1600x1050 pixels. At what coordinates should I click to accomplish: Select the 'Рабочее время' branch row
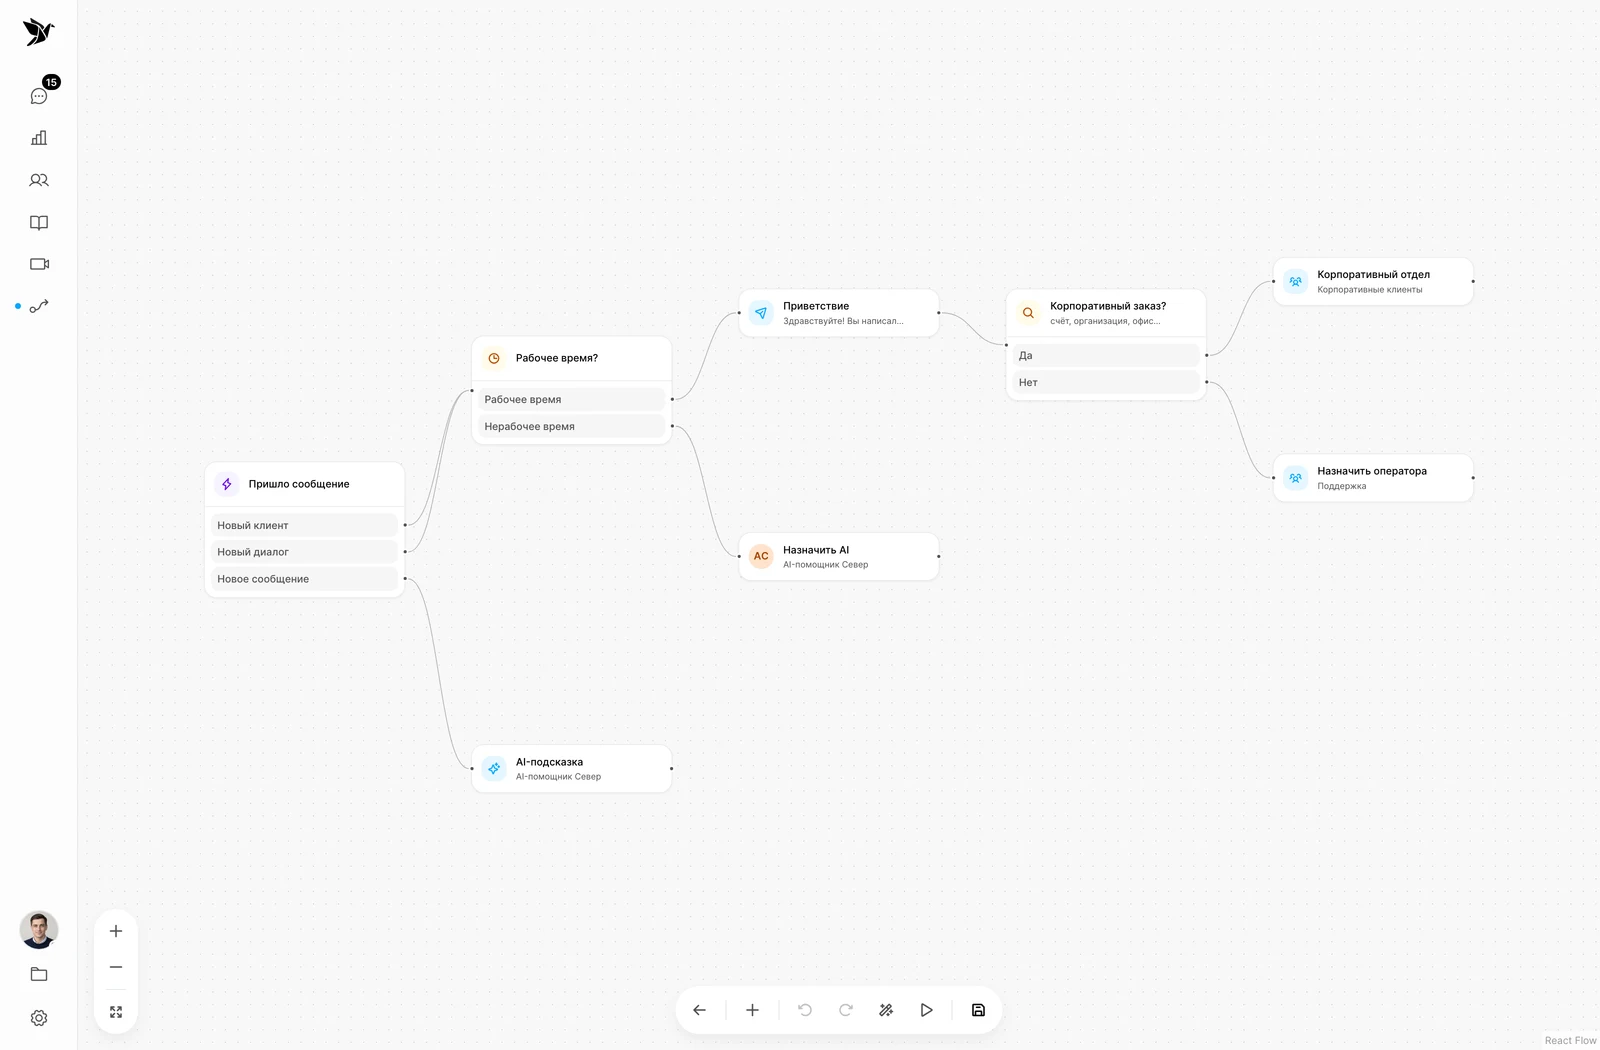coord(572,399)
